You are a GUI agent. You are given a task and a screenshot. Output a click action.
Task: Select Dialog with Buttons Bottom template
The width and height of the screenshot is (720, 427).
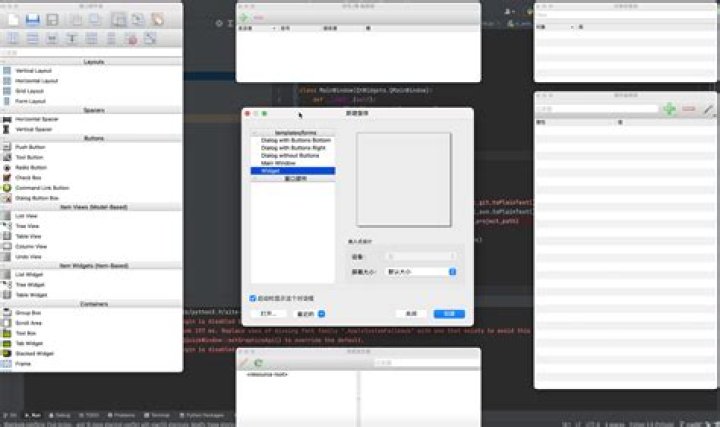point(290,140)
